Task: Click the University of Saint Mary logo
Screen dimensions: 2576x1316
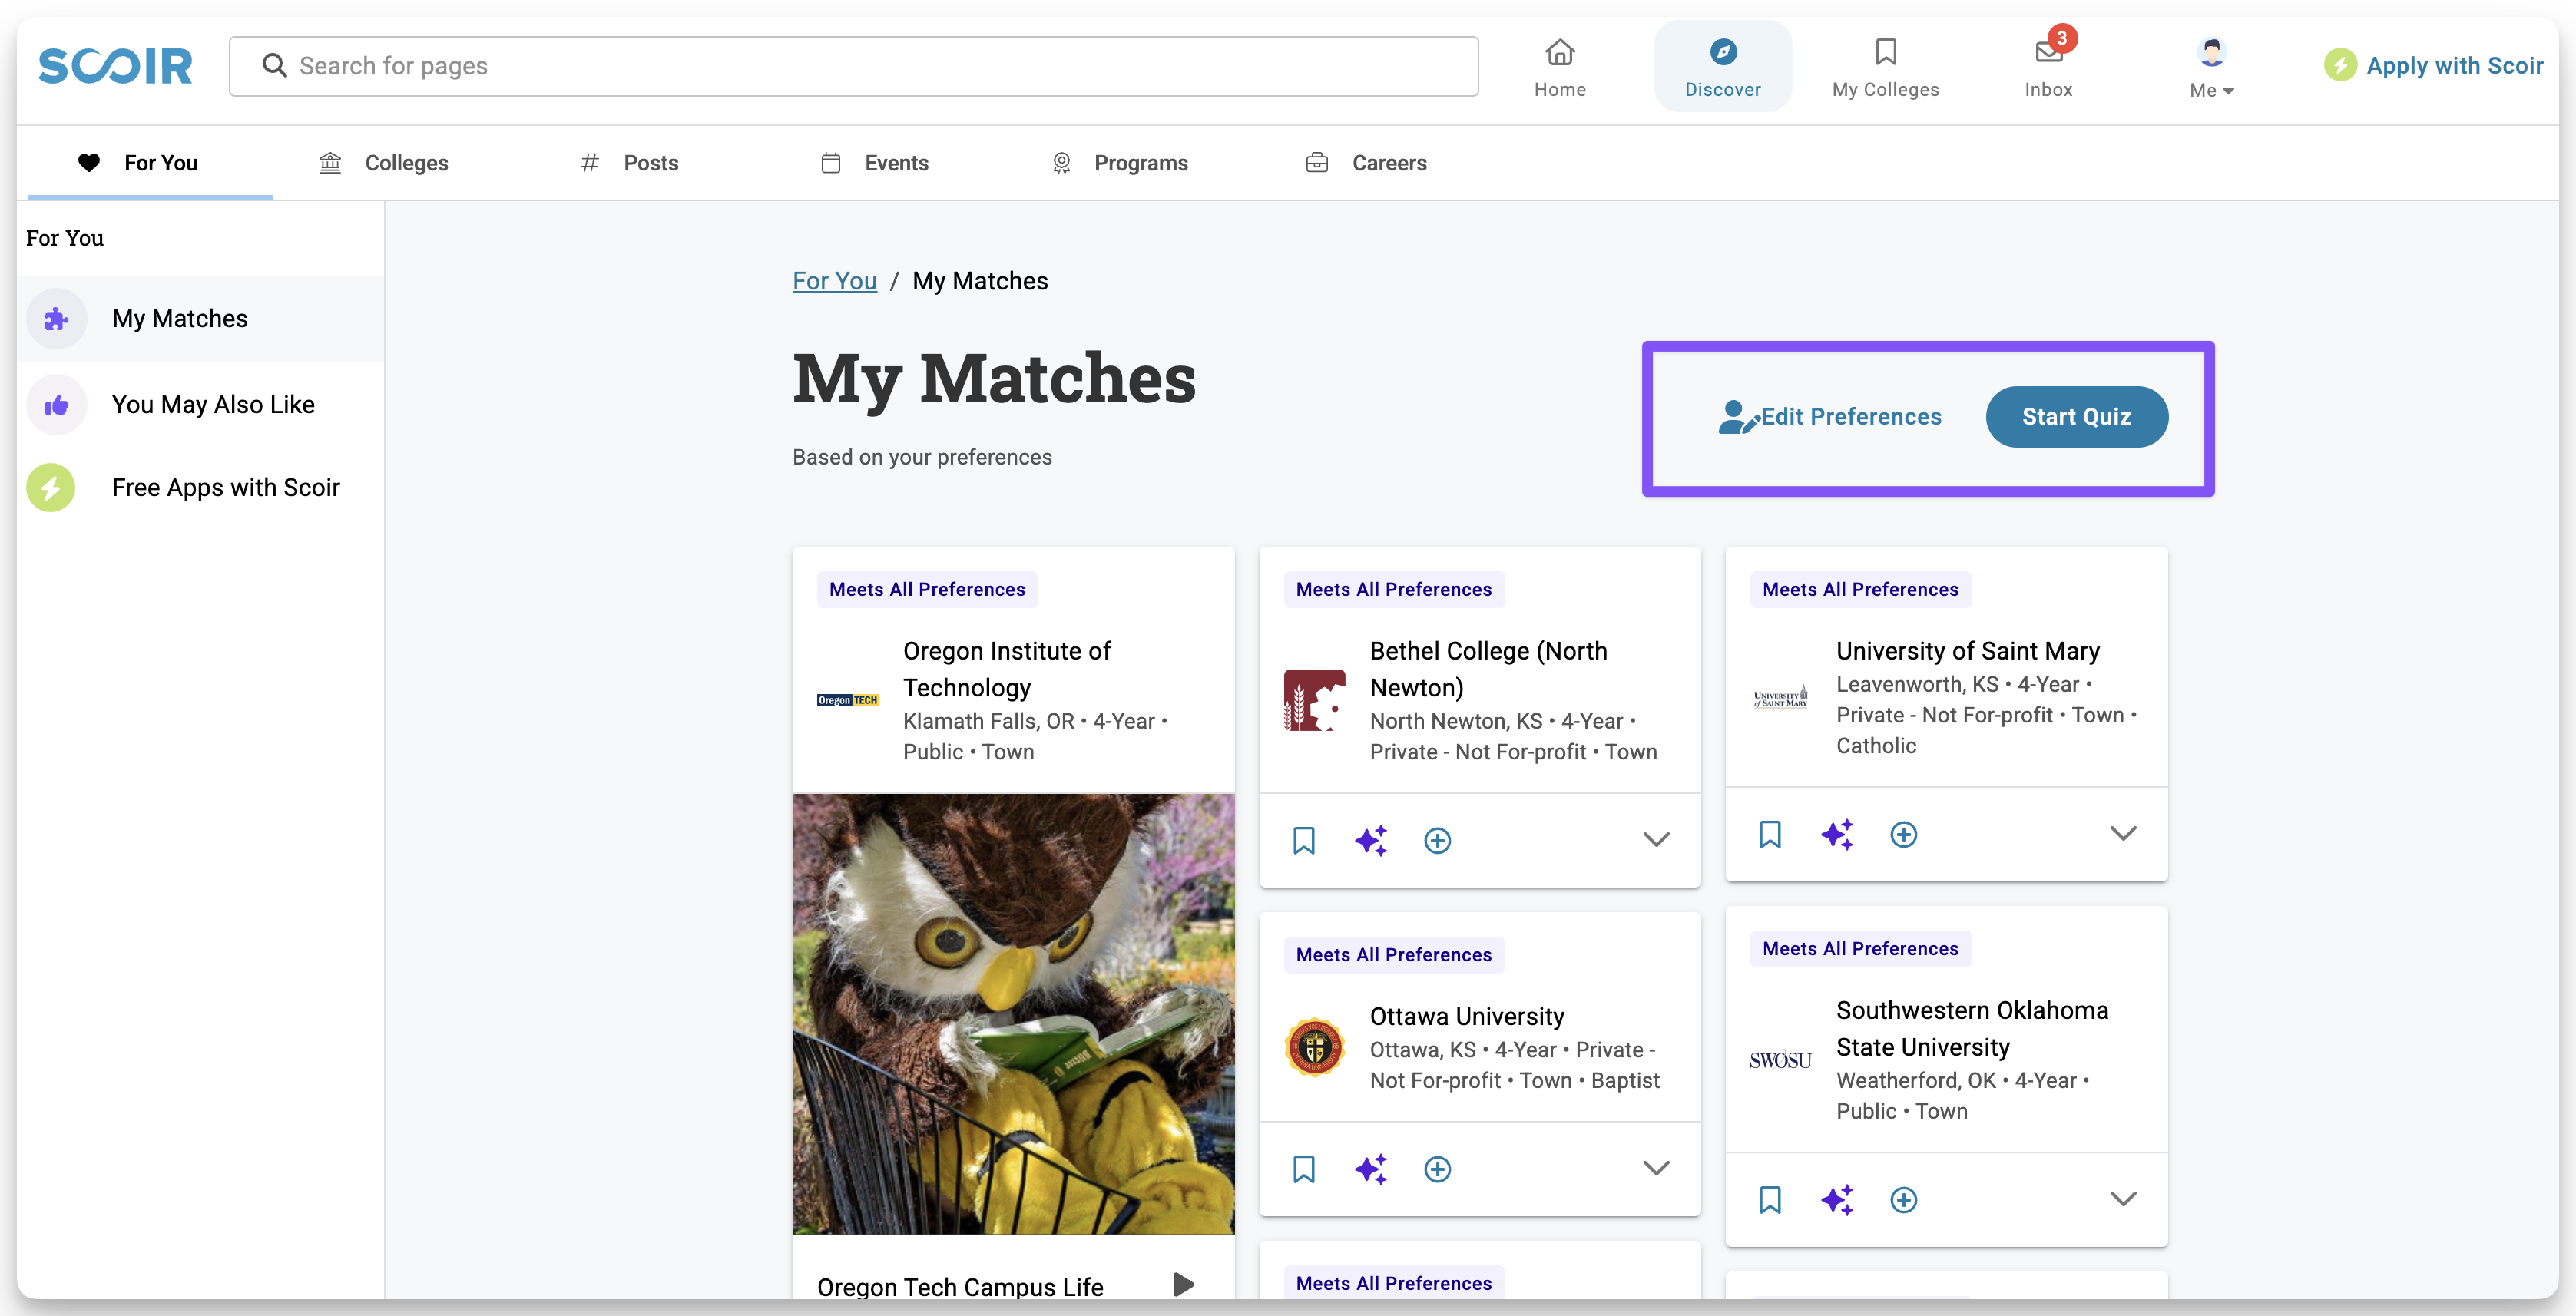Action: click(x=1780, y=697)
